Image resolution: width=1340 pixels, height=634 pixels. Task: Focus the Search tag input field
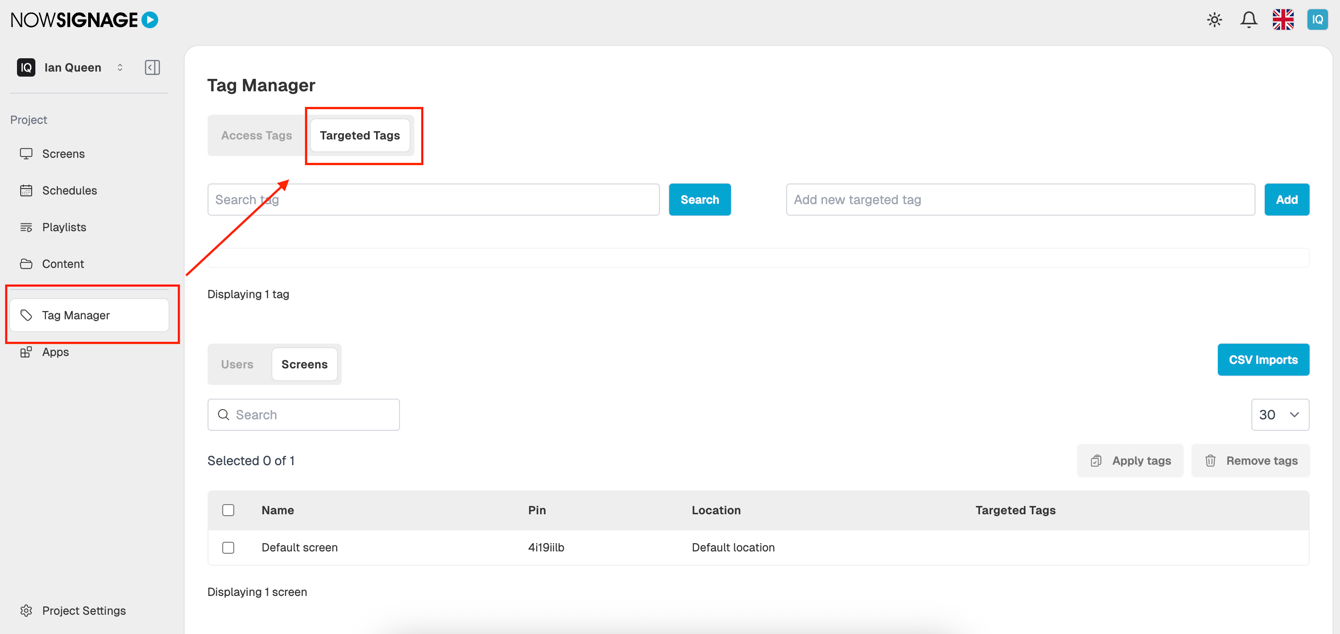coord(433,200)
